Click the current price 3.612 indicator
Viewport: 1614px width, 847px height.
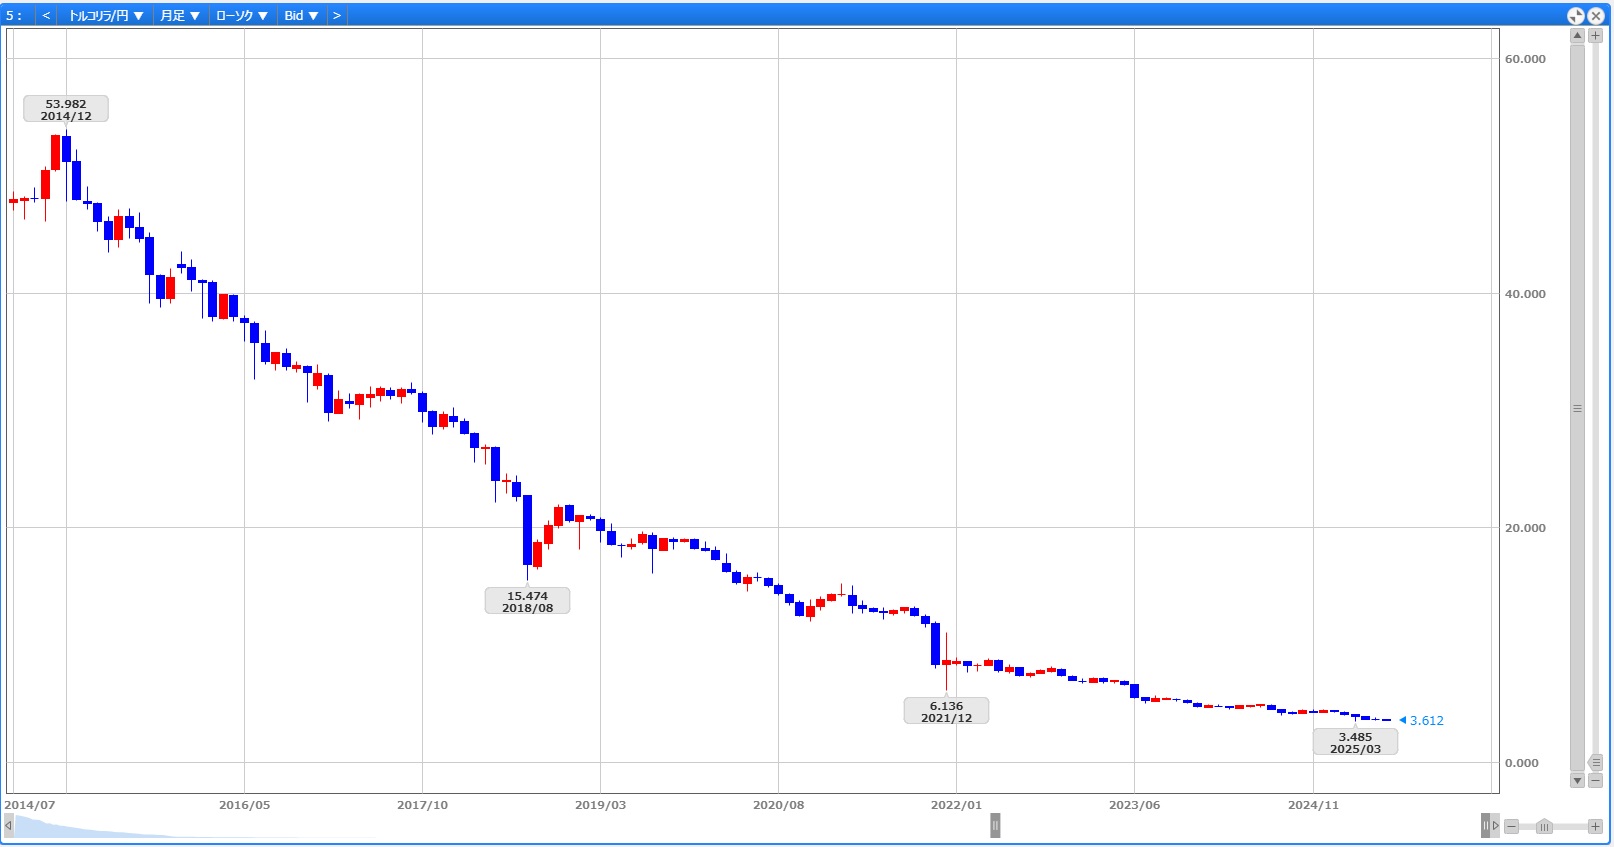(1421, 720)
